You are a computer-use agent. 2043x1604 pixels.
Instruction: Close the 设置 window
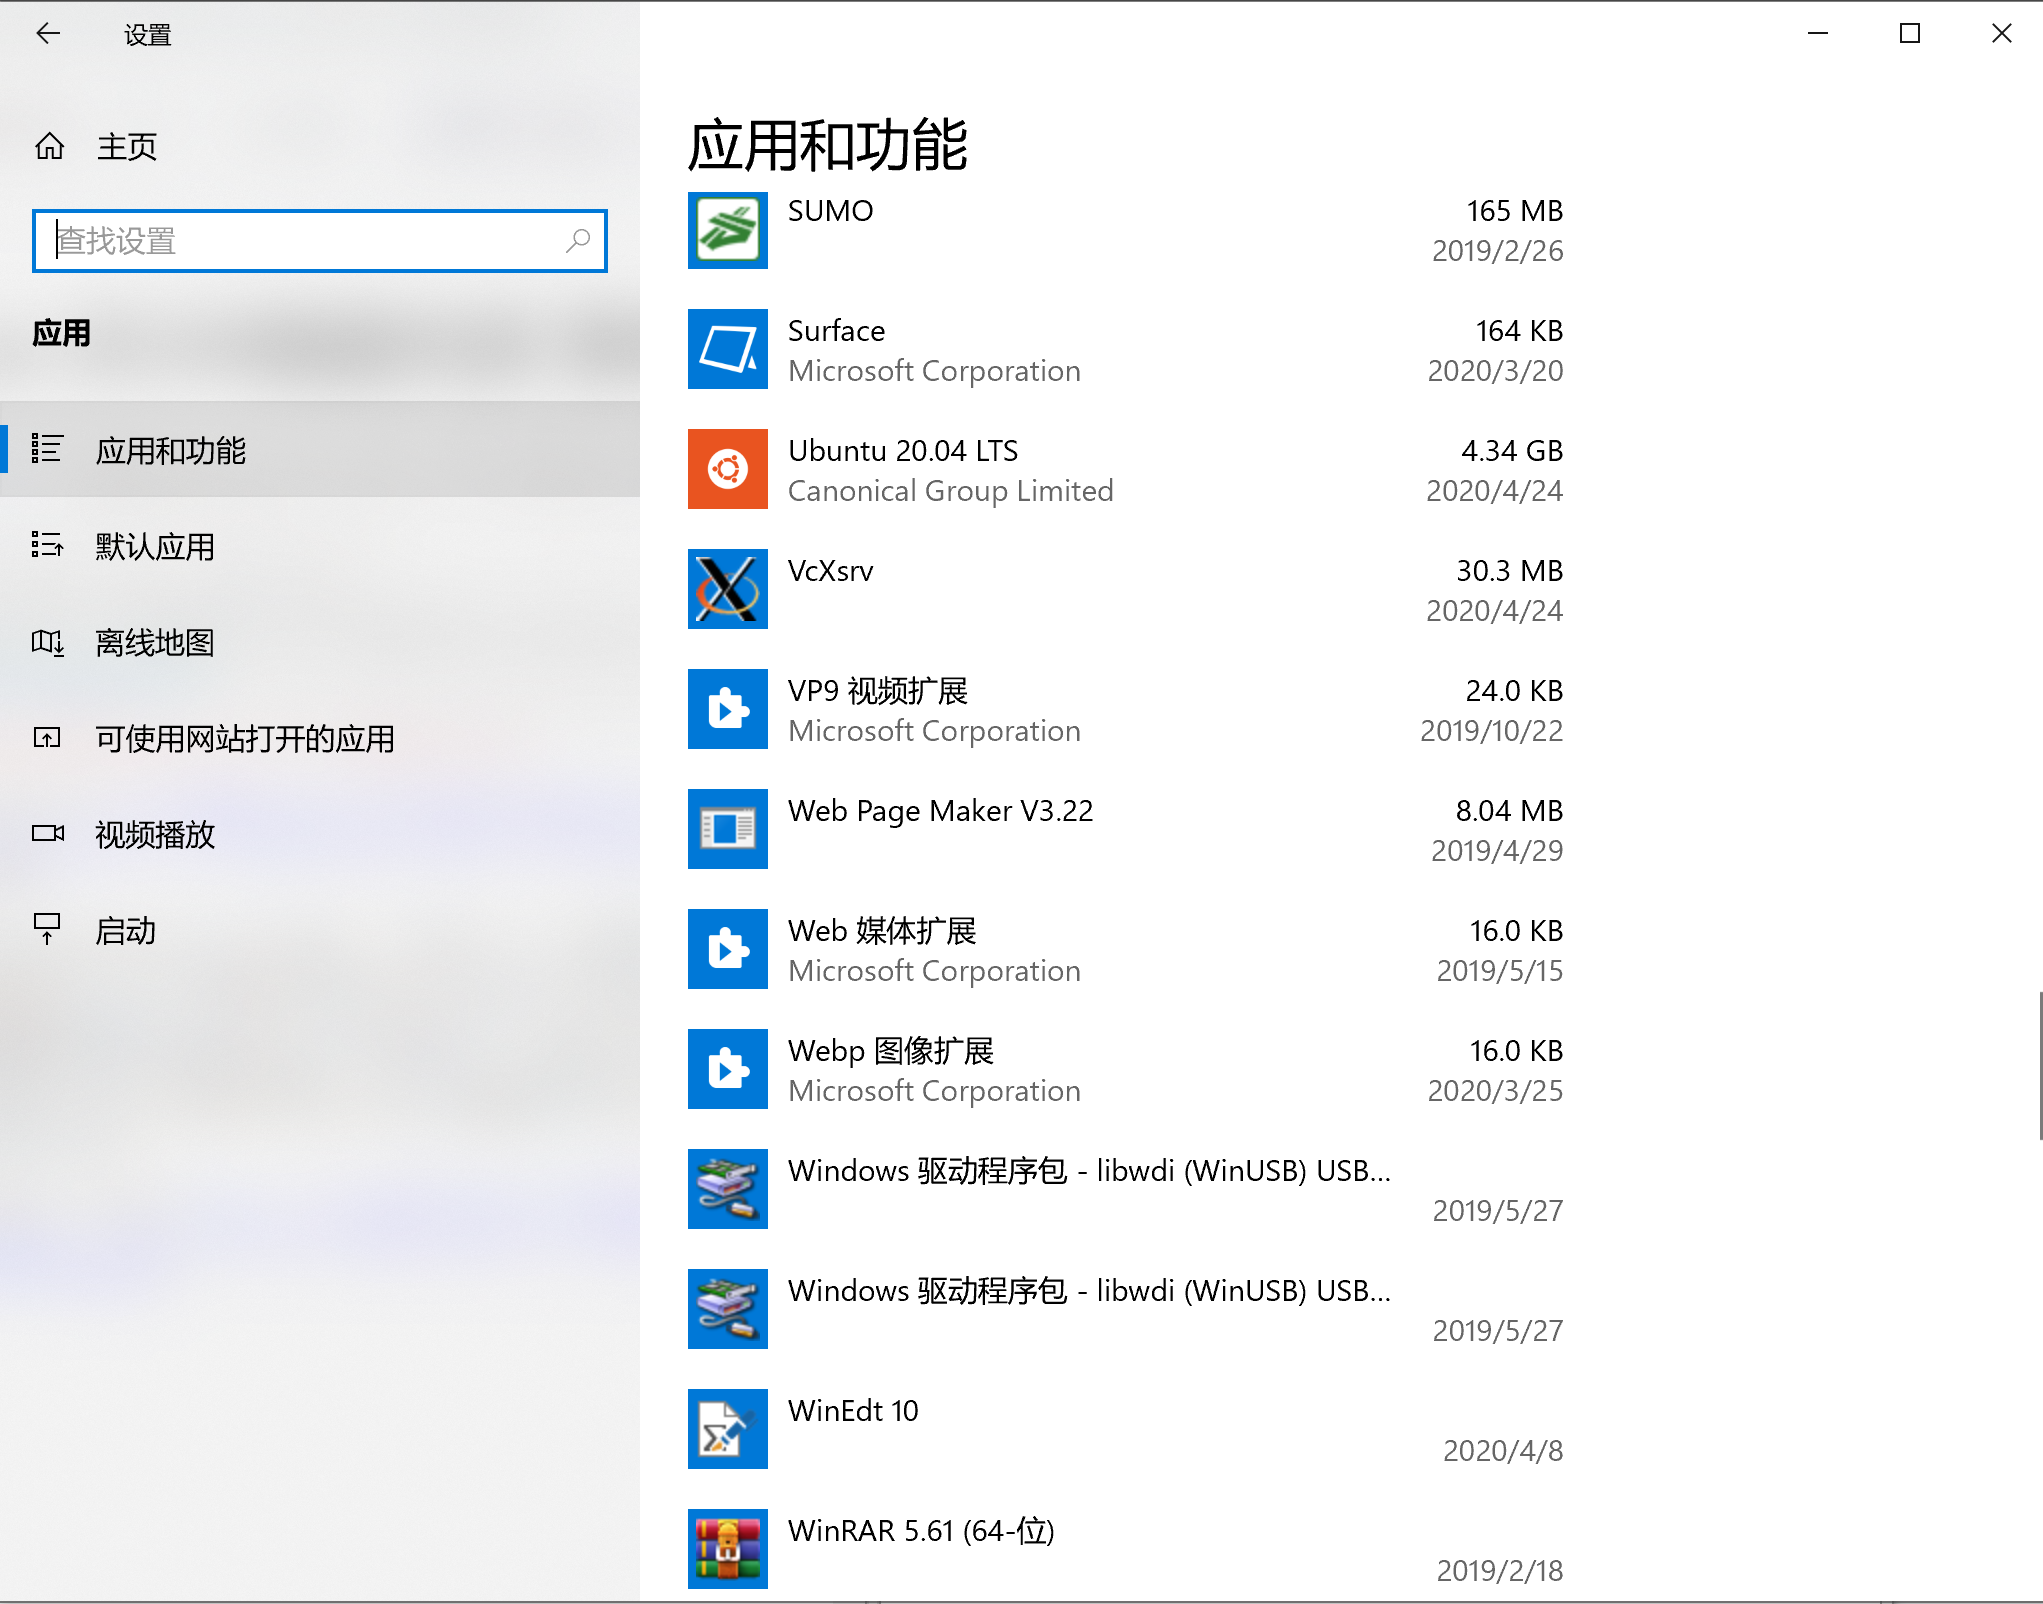[2001, 34]
